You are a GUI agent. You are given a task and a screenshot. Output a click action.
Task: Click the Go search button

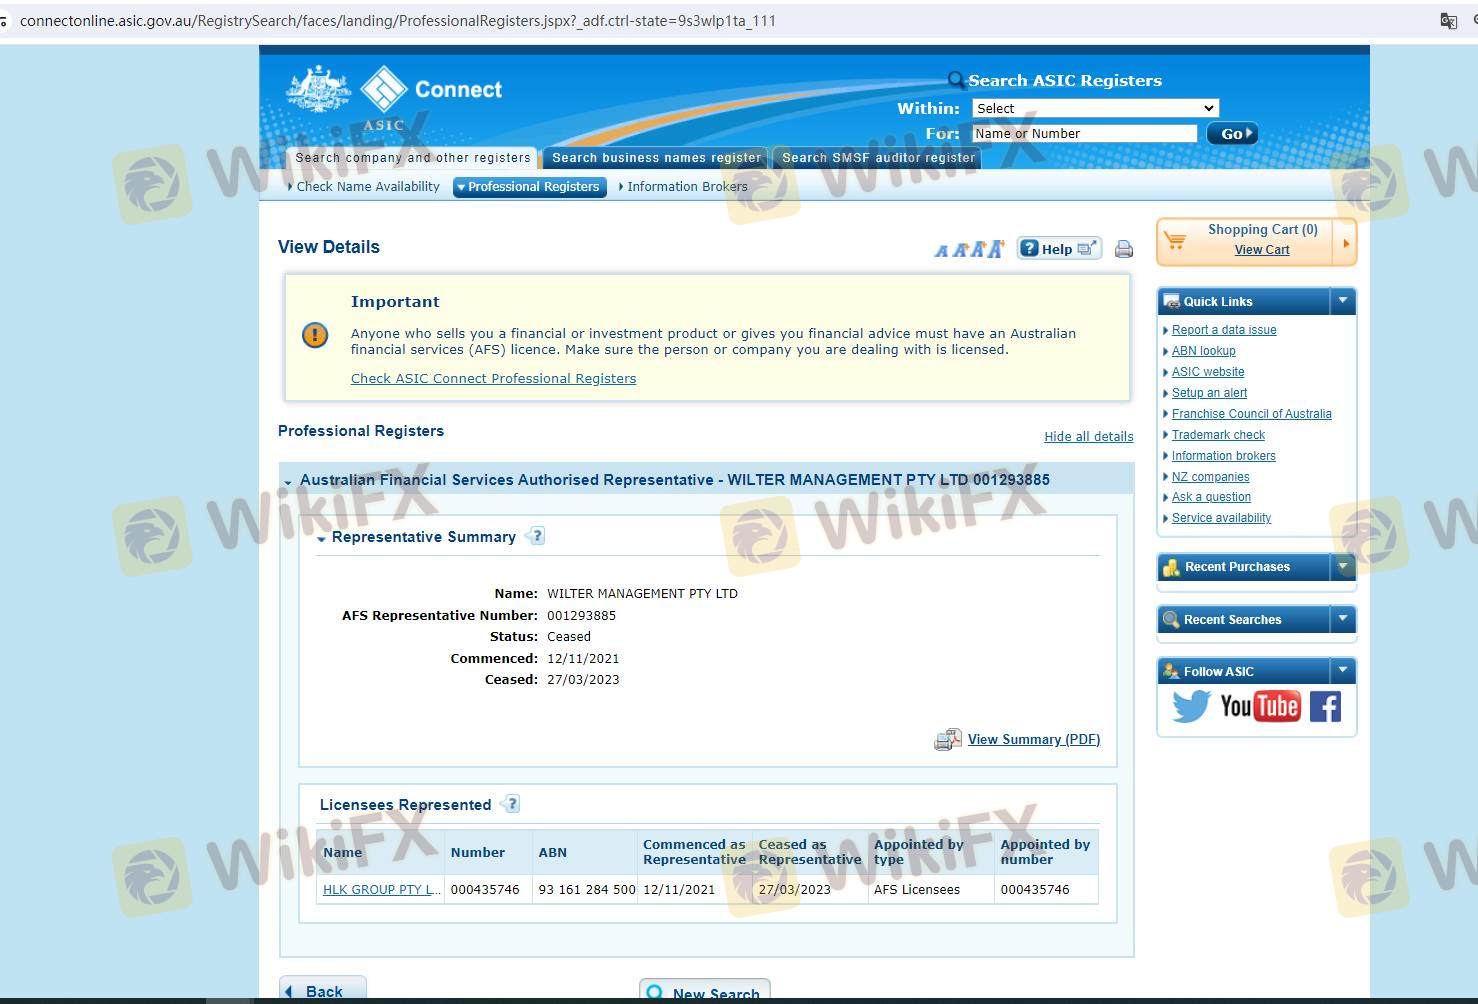pos(1231,134)
